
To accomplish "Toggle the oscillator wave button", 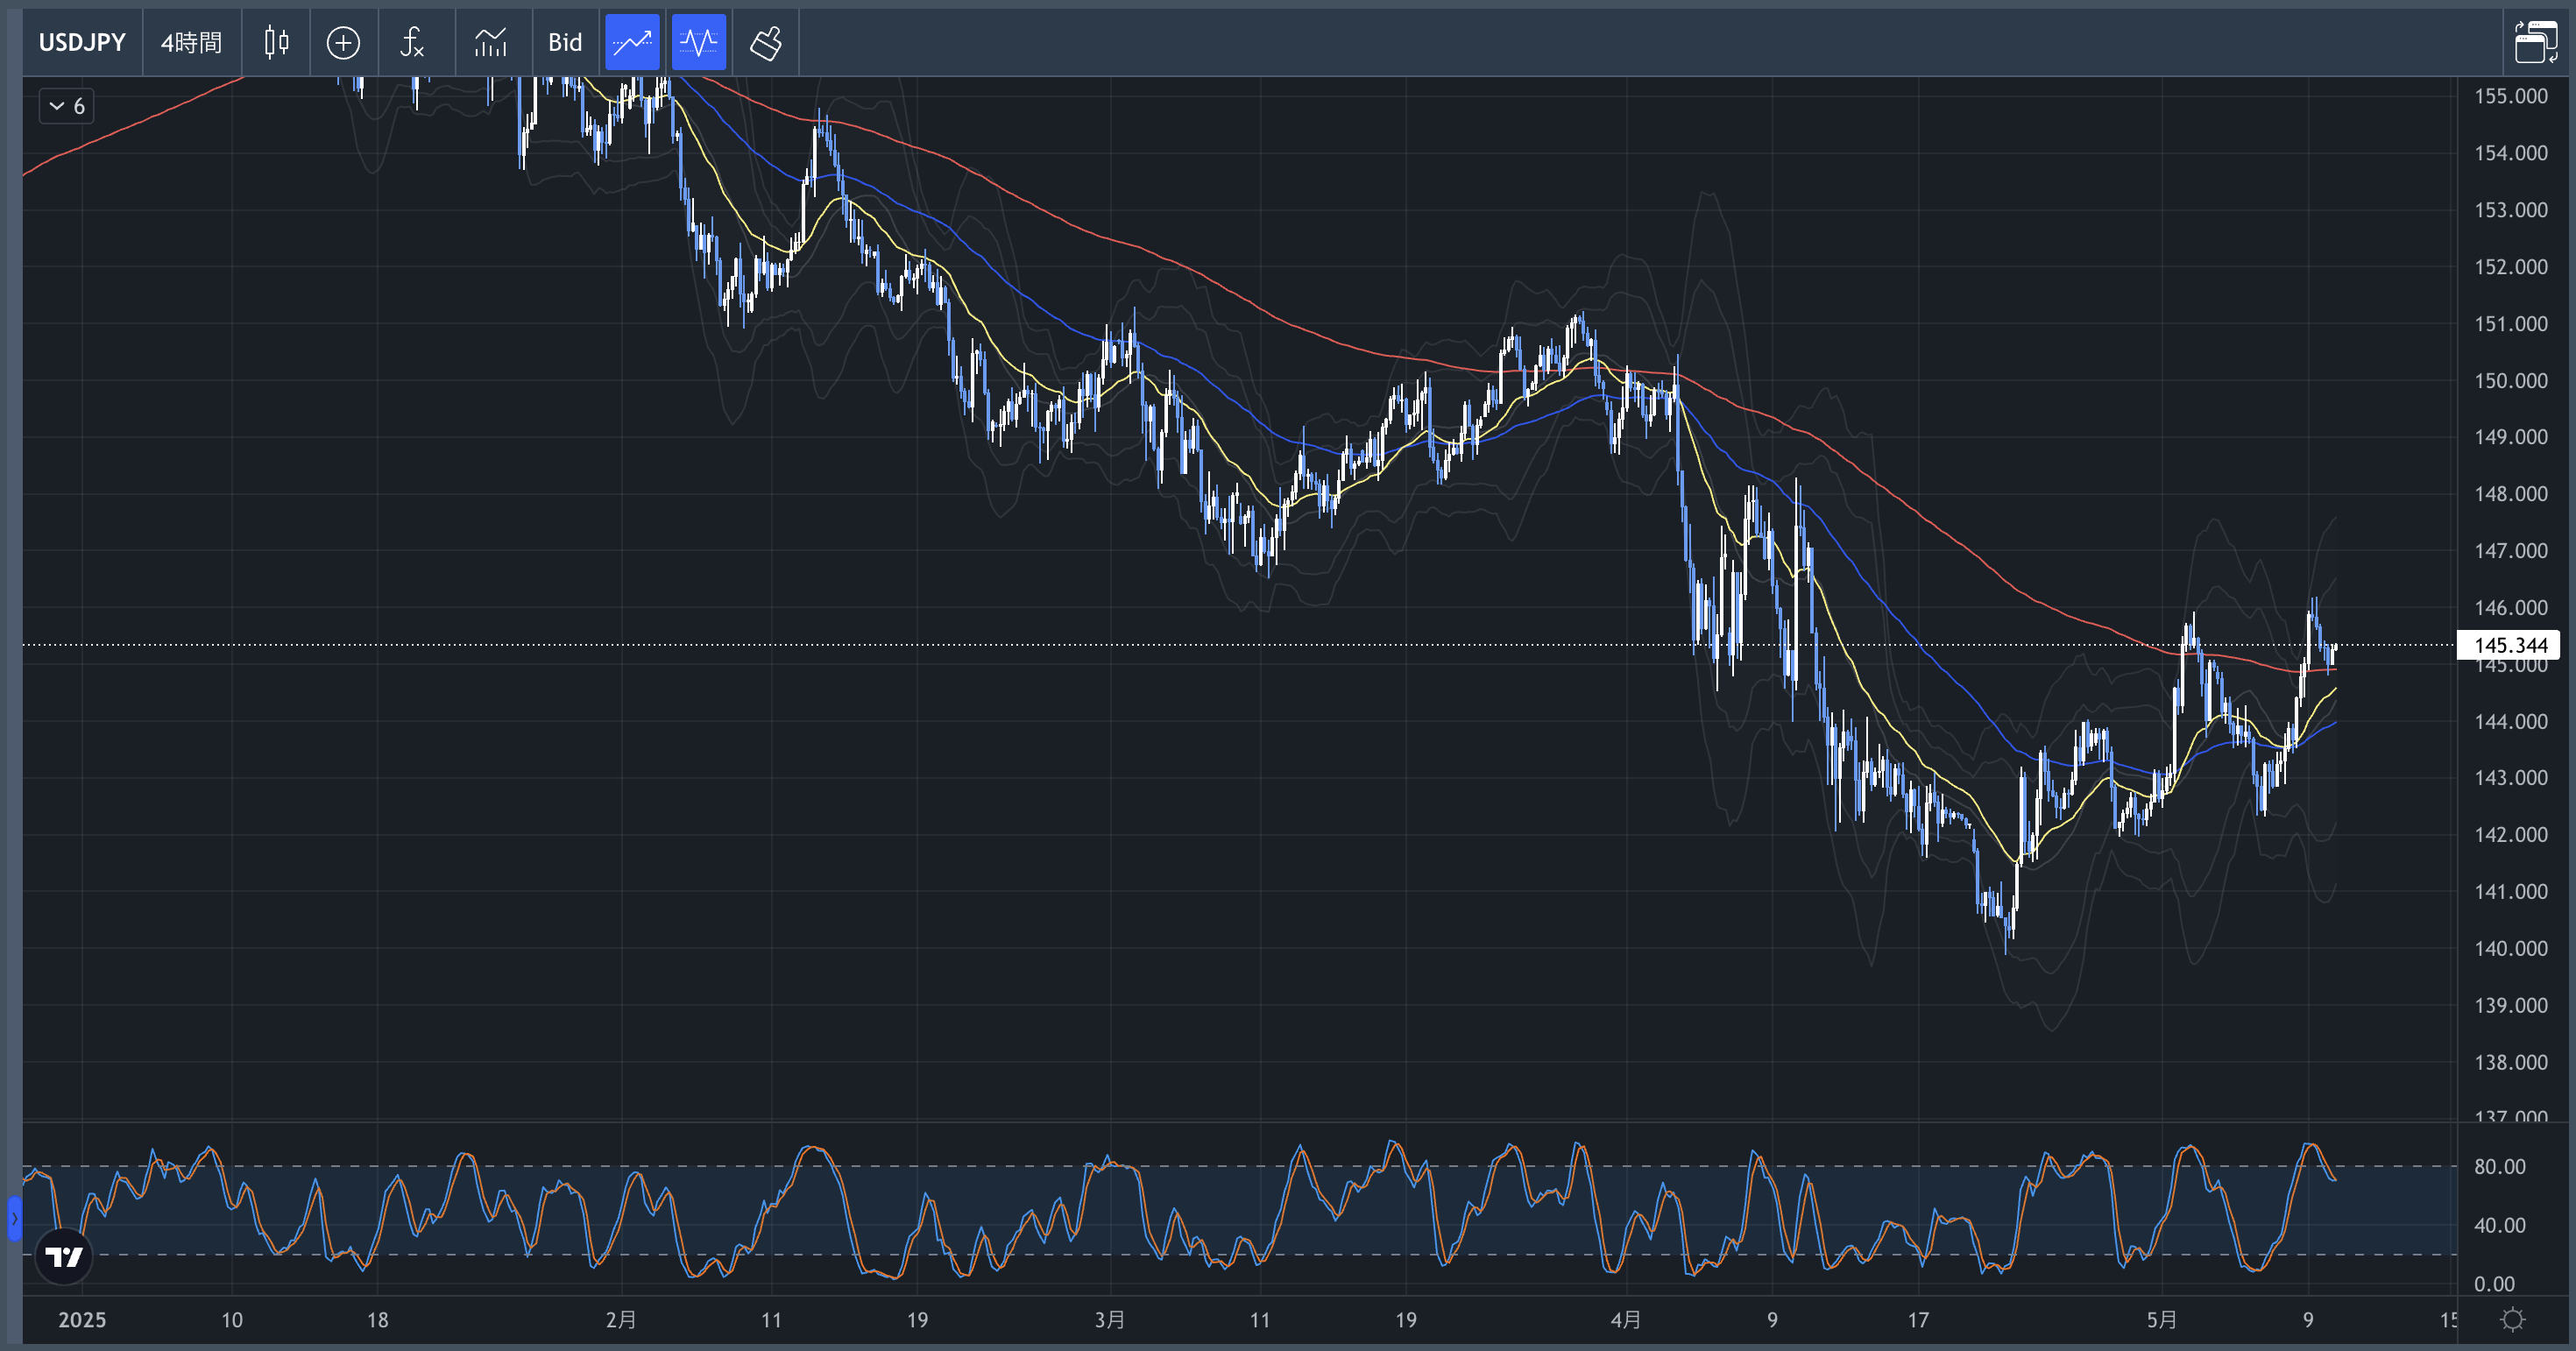I will click(x=698, y=42).
